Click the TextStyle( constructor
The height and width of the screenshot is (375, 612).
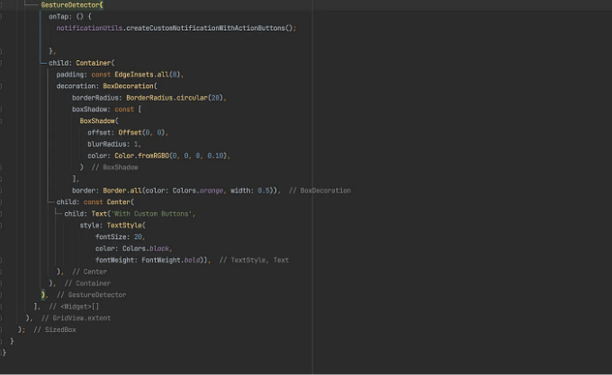pos(126,225)
